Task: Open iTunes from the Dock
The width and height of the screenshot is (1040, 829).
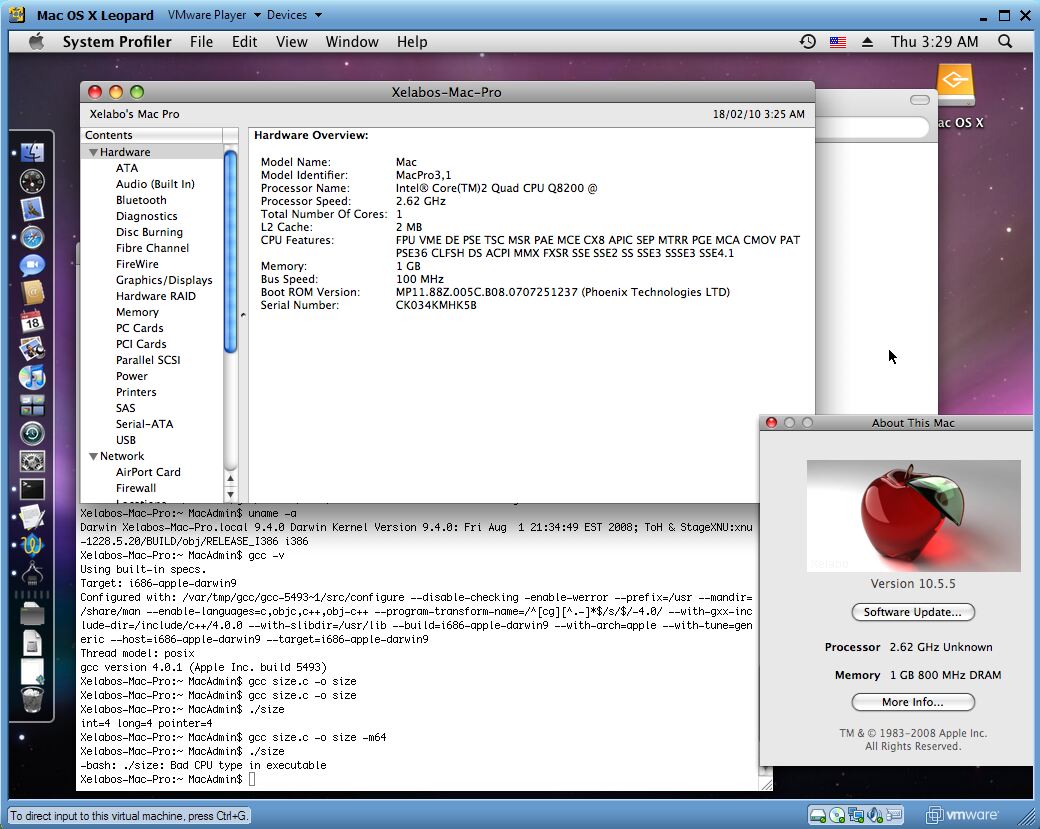Action: pos(32,377)
